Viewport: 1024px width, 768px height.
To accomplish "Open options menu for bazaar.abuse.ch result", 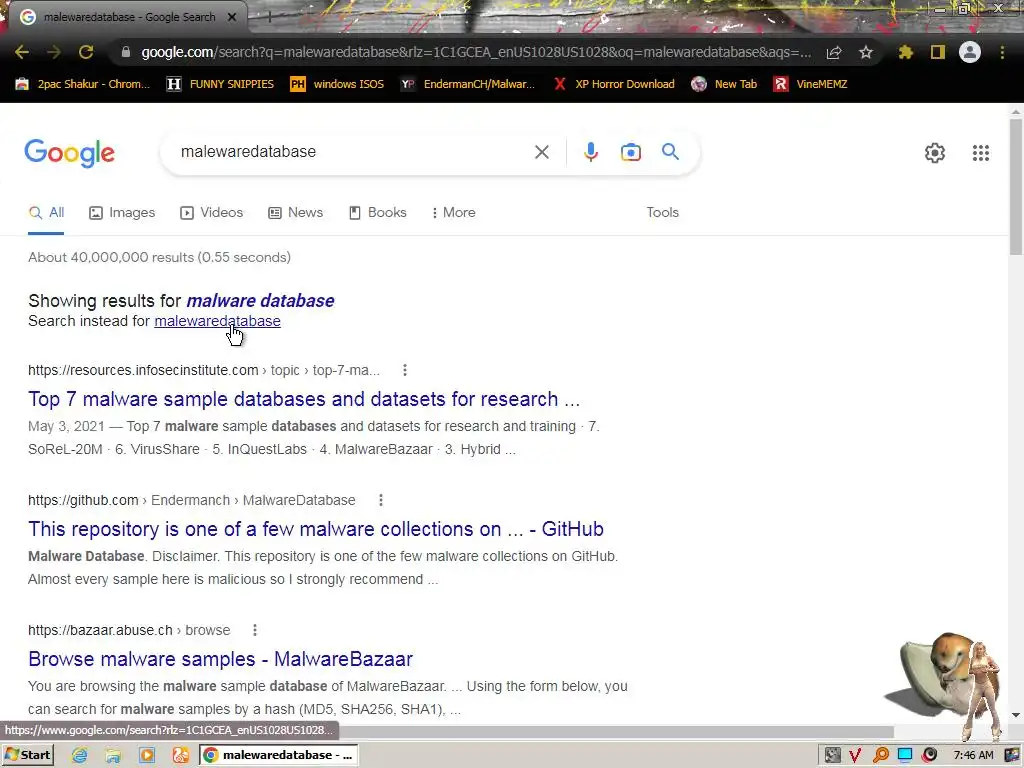I will pyautogui.click(x=255, y=630).
